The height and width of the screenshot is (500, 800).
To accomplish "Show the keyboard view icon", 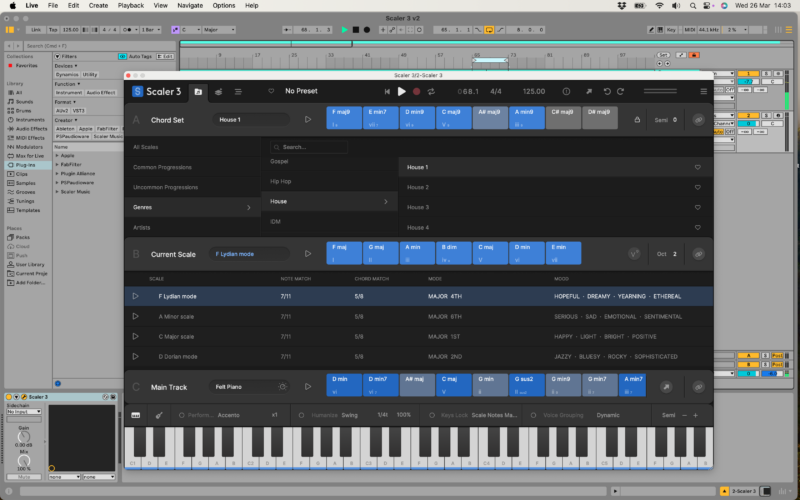I will pos(136,415).
